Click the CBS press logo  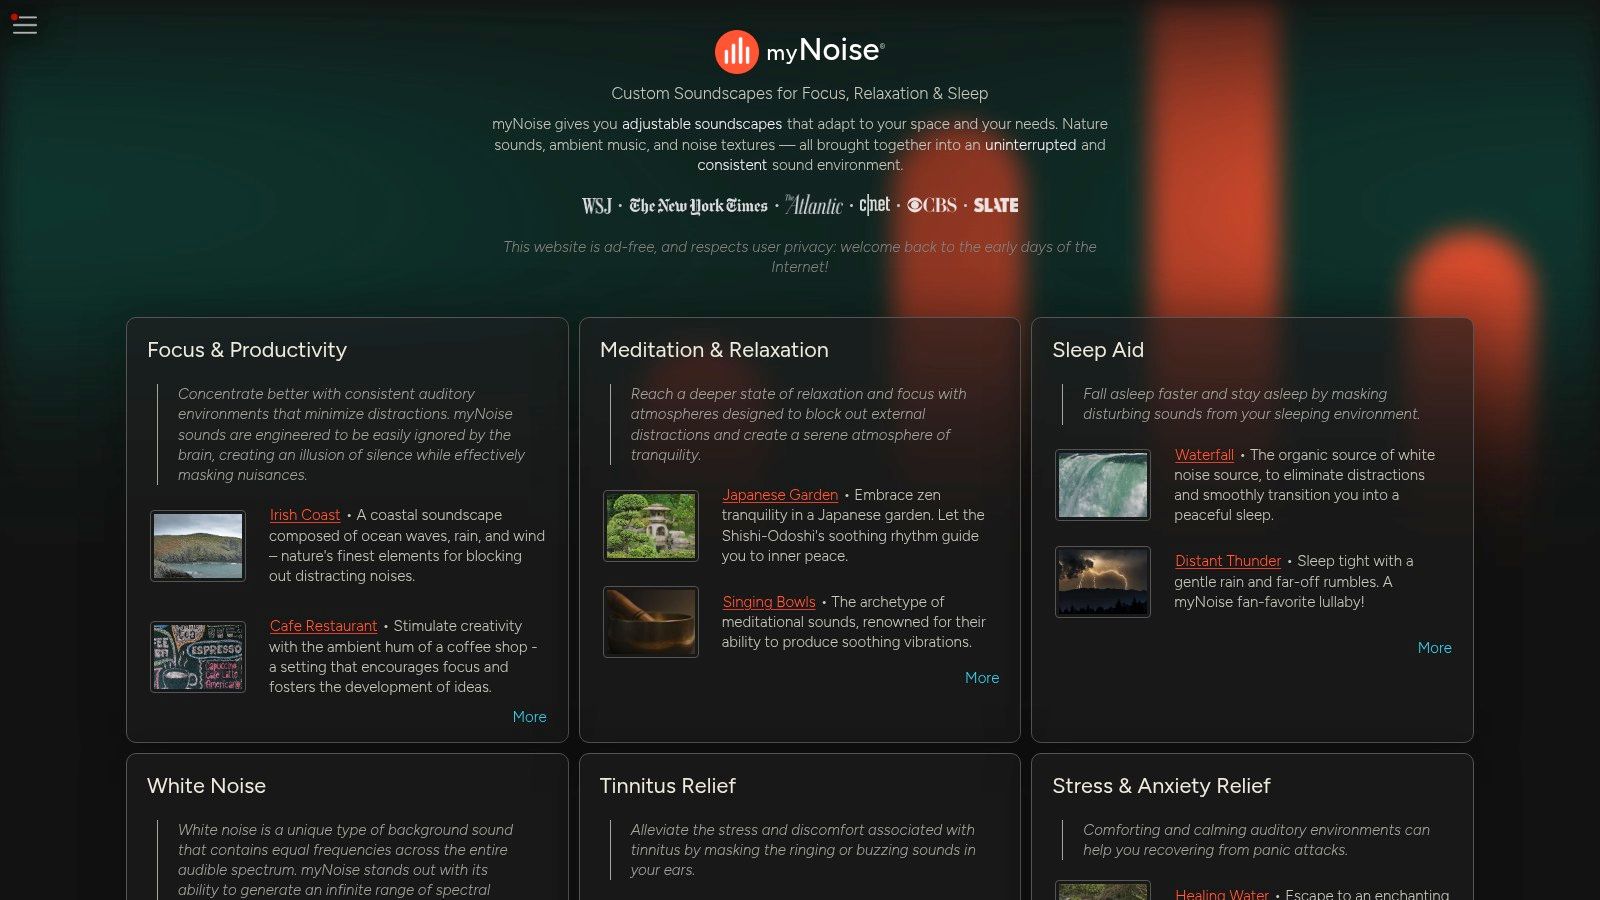click(x=932, y=205)
